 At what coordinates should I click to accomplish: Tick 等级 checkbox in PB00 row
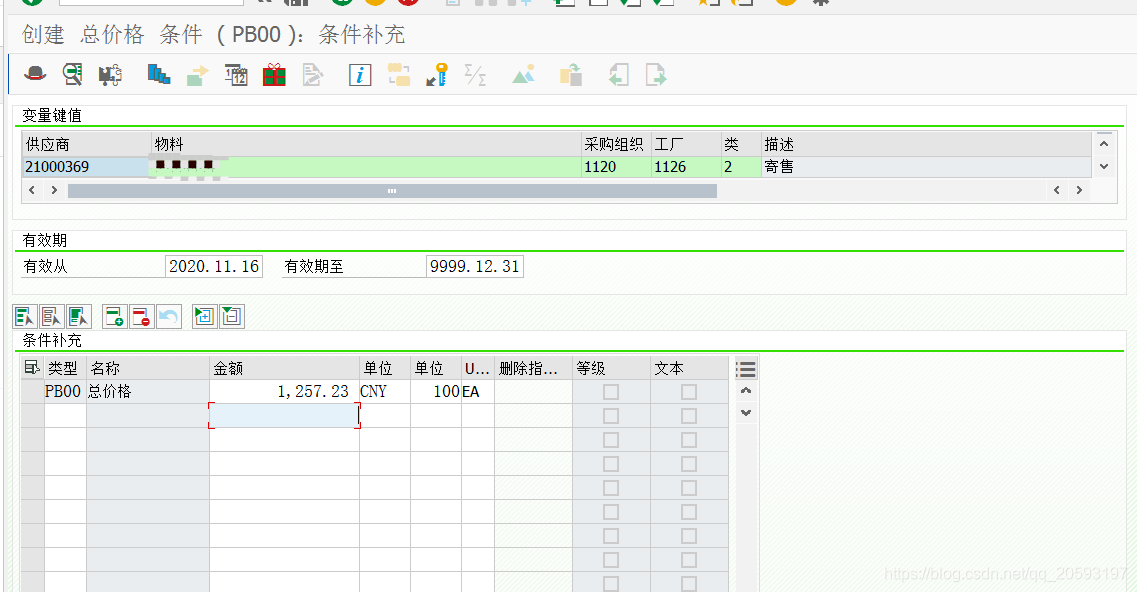[x=611, y=392]
